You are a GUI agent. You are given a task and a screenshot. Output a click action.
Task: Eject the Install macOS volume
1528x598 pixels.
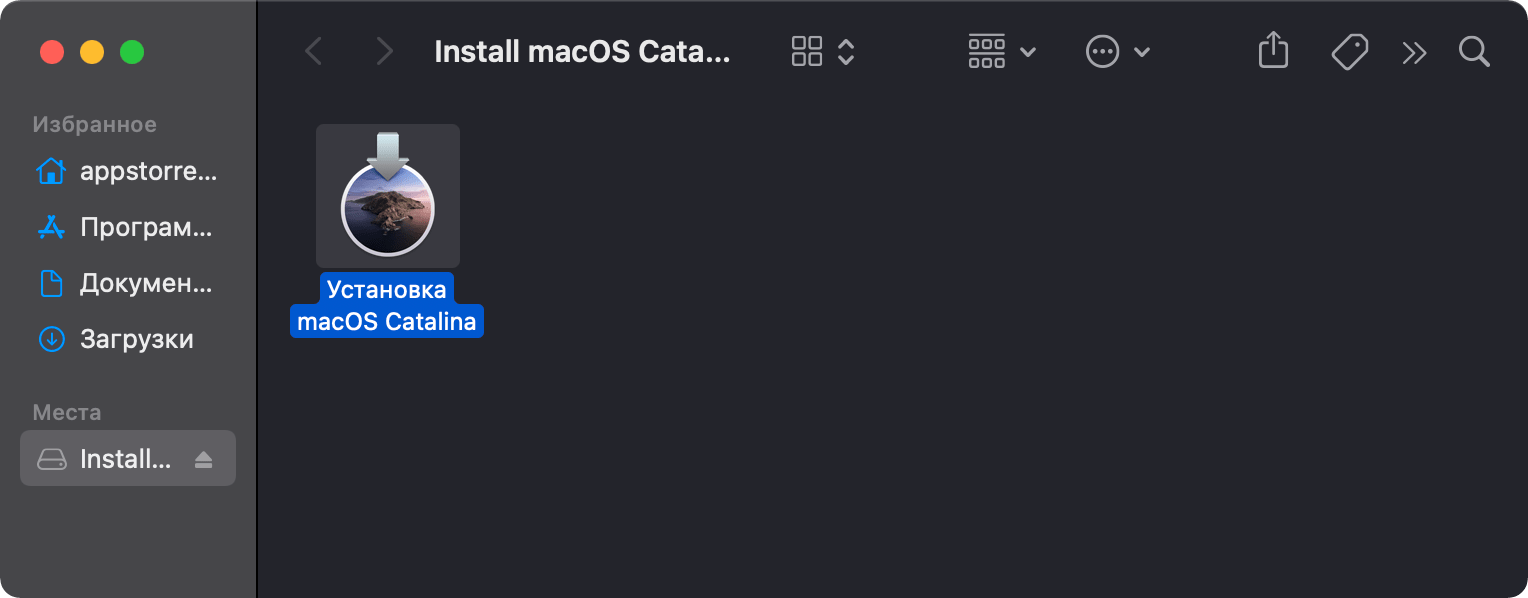click(x=204, y=459)
